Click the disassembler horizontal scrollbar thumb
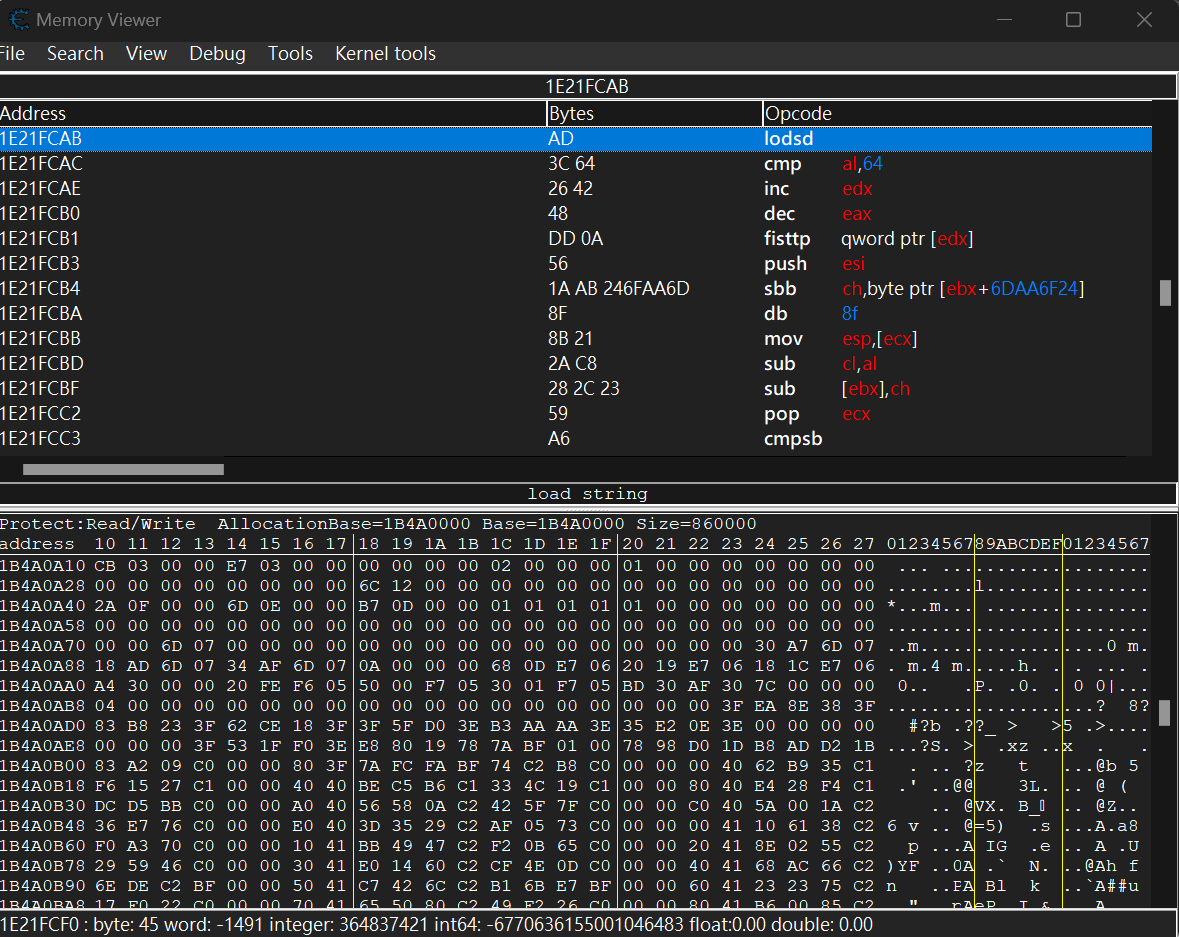The height and width of the screenshot is (937, 1179). [123, 469]
